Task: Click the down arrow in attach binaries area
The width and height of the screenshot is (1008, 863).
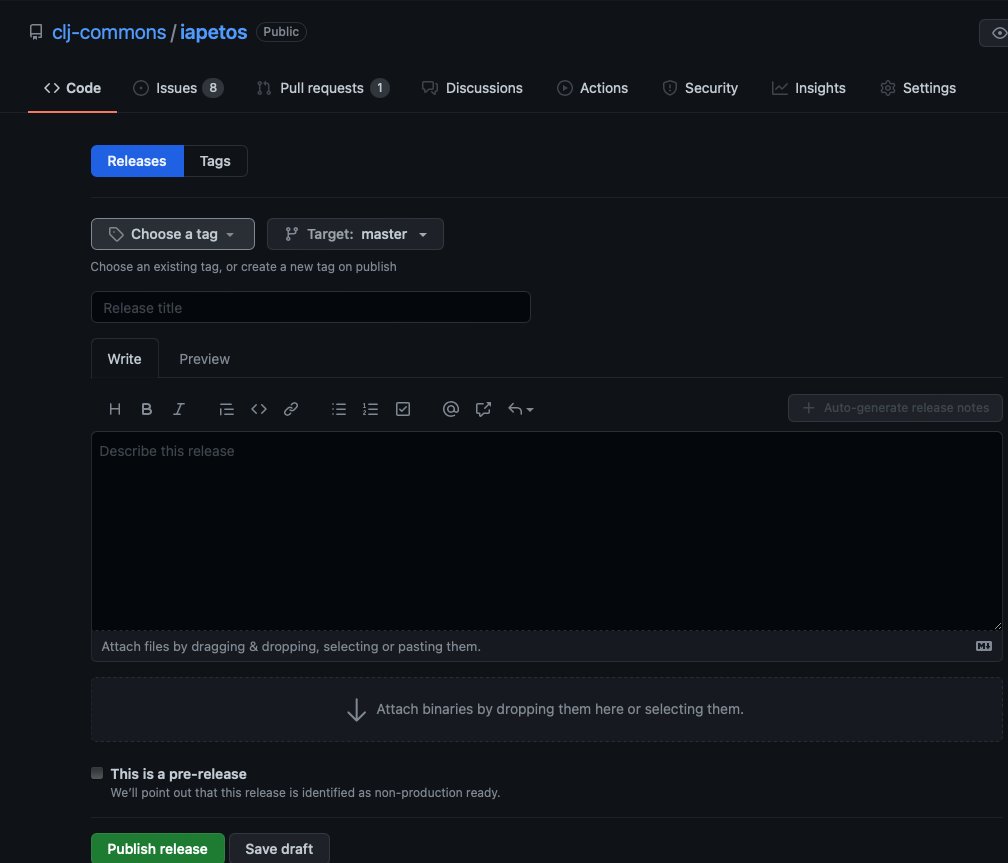Action: click(x=356, y=710)
